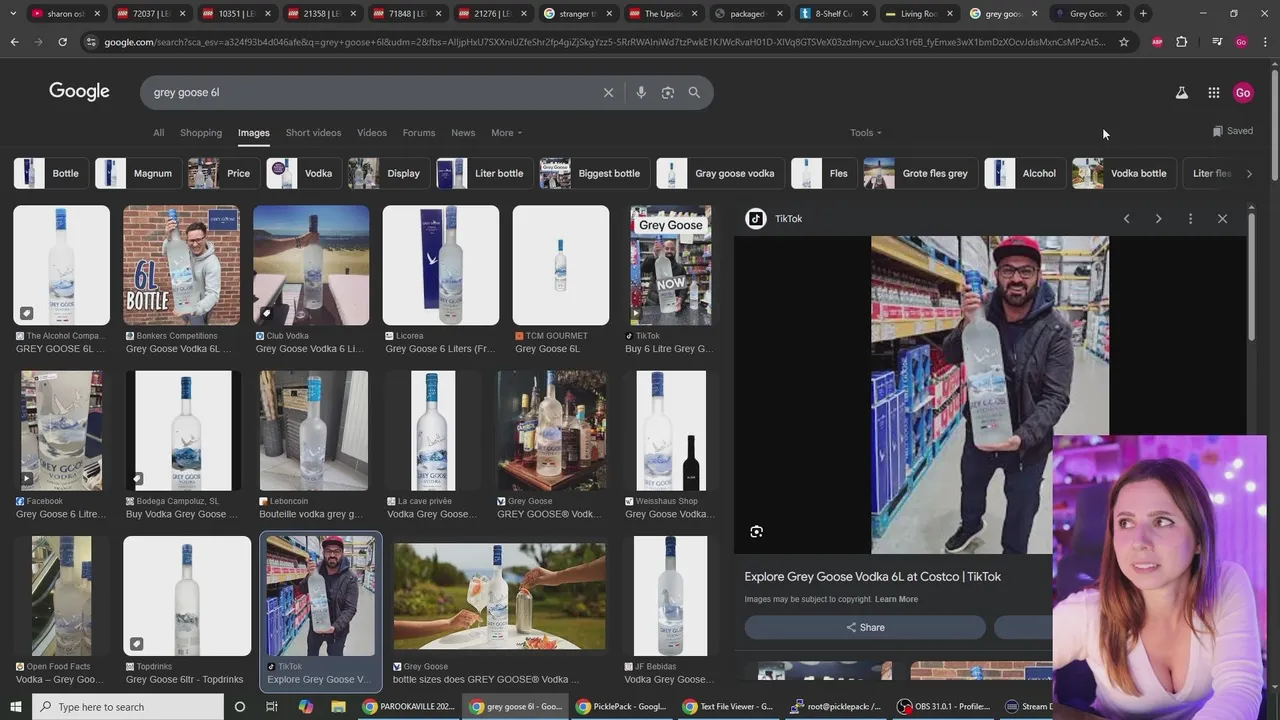Open search by image camera icon
This screenshot has width=1280, height=720.
667,92
